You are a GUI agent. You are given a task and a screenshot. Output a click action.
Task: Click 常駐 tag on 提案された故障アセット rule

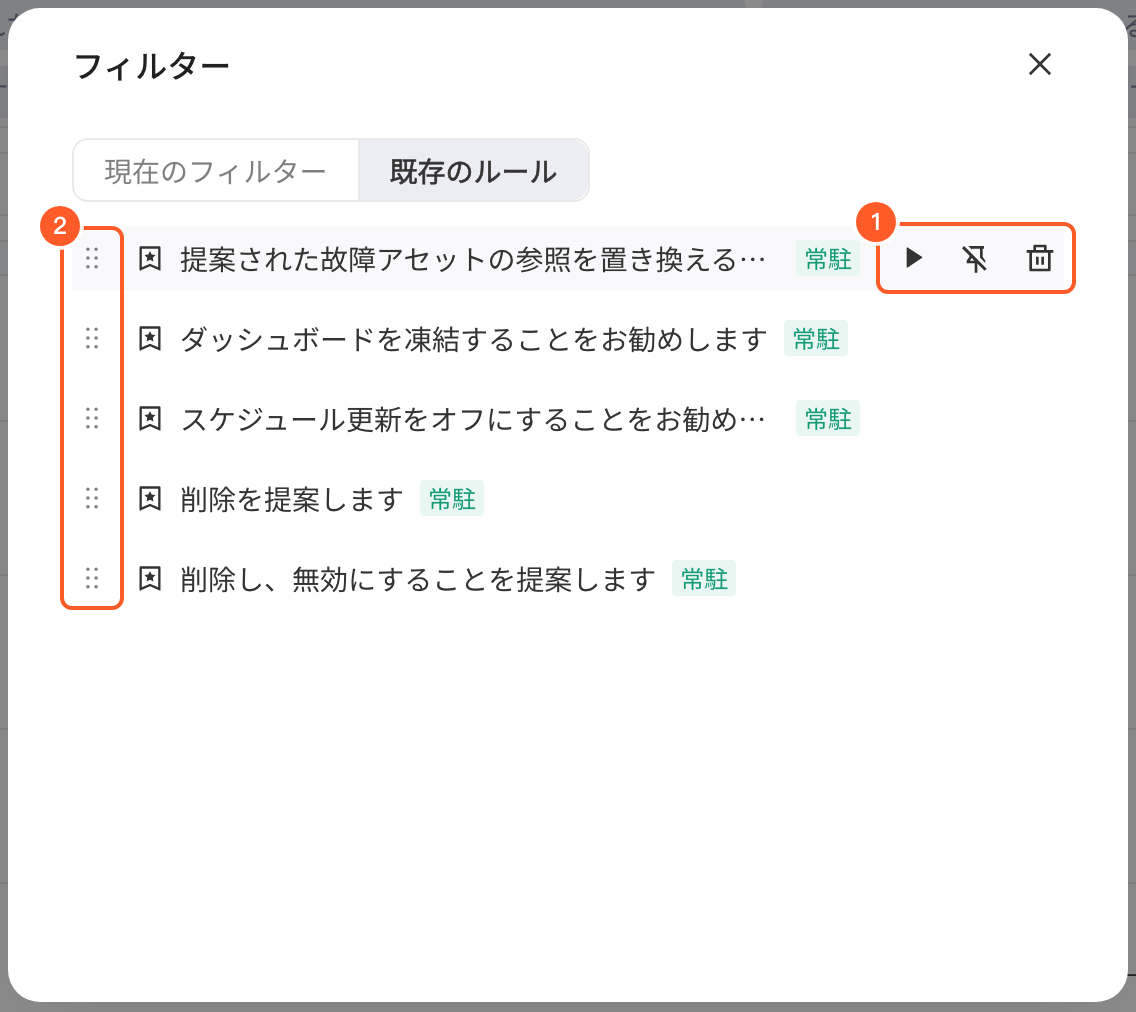coord(828,259)
